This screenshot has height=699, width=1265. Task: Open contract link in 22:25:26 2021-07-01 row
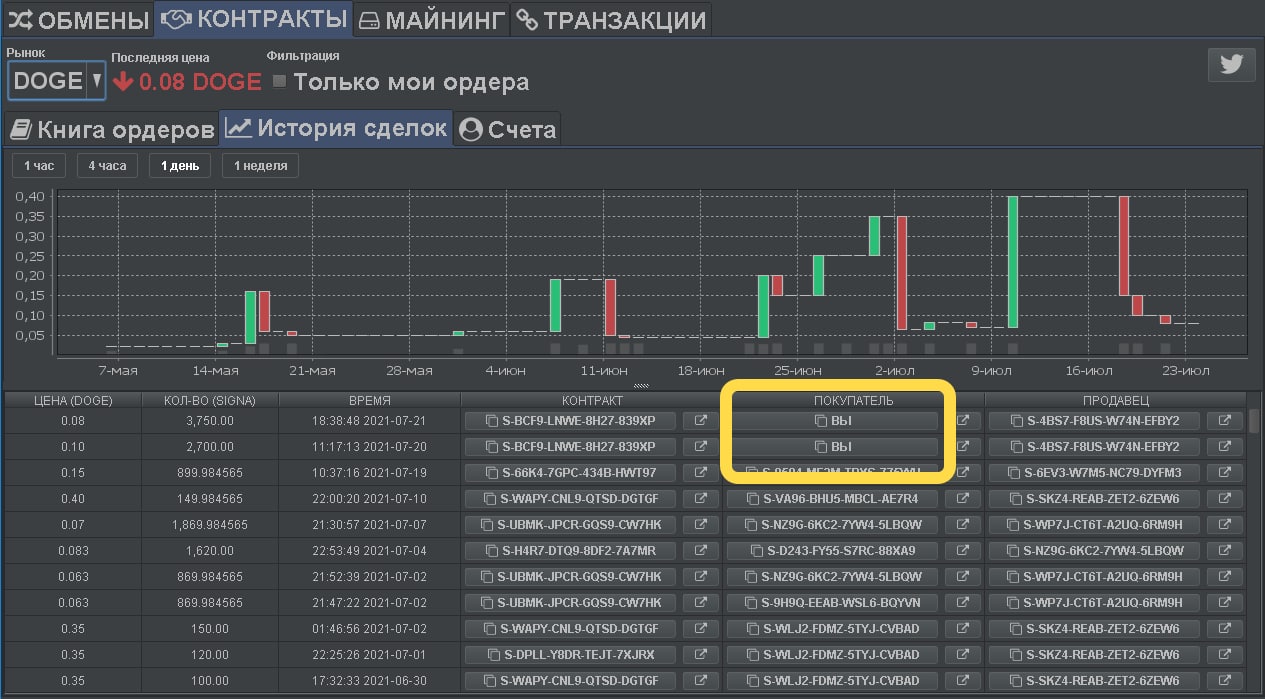coord(700,655)
